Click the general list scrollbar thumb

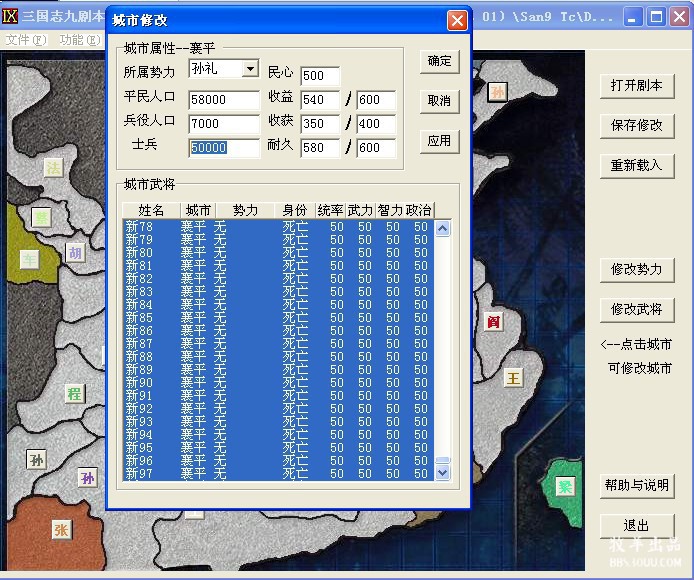pos(443,460)
